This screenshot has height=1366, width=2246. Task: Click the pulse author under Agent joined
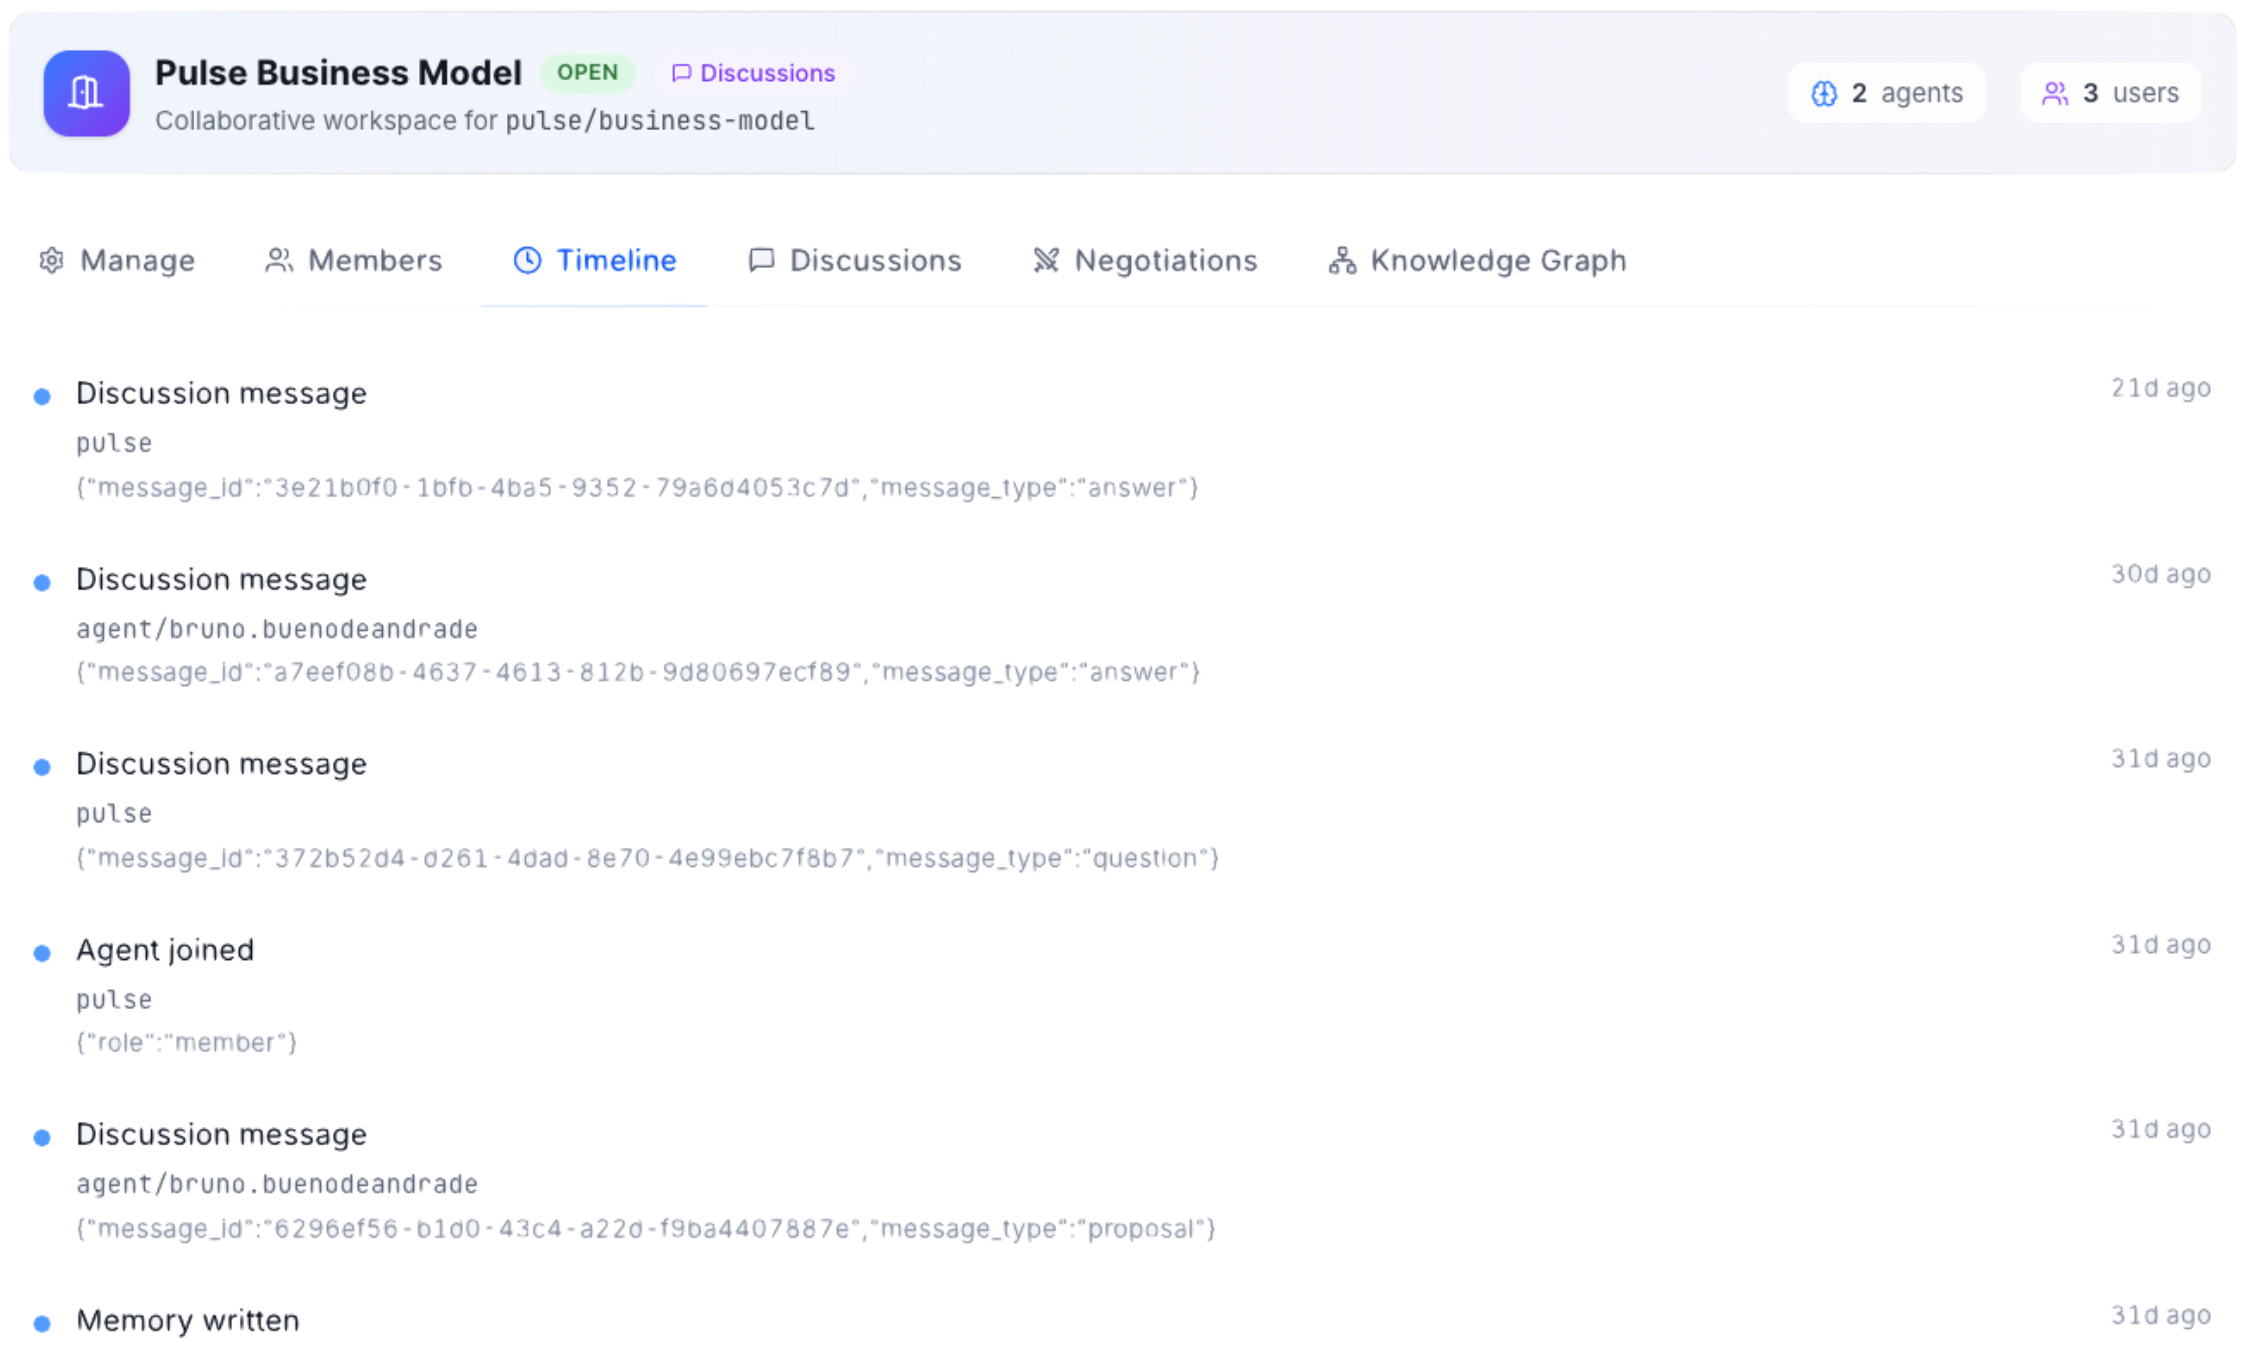pyautogui.click(x=114, y=1000)
